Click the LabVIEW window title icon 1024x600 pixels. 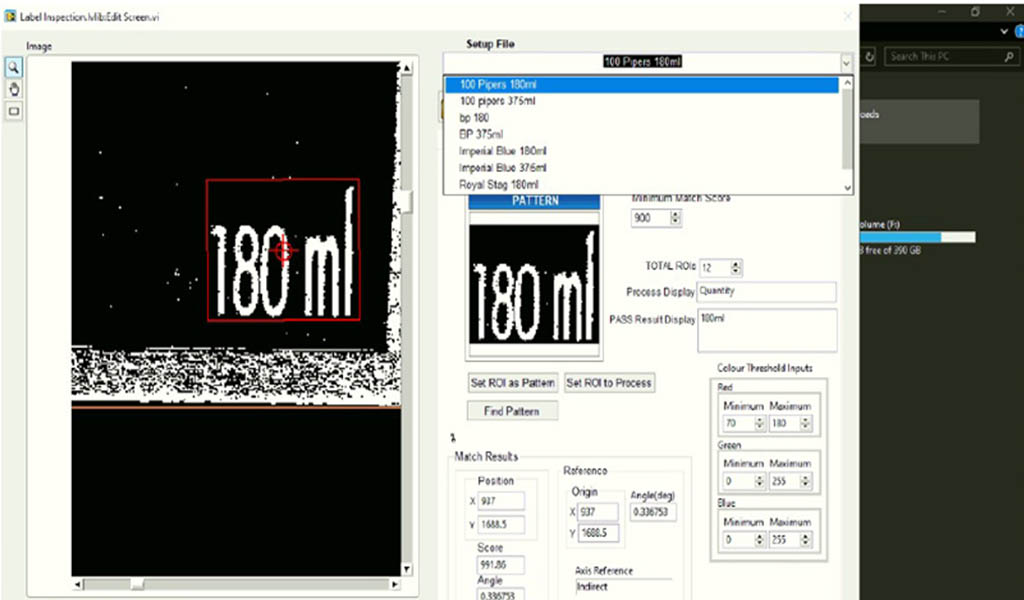(x=10, y=15)
